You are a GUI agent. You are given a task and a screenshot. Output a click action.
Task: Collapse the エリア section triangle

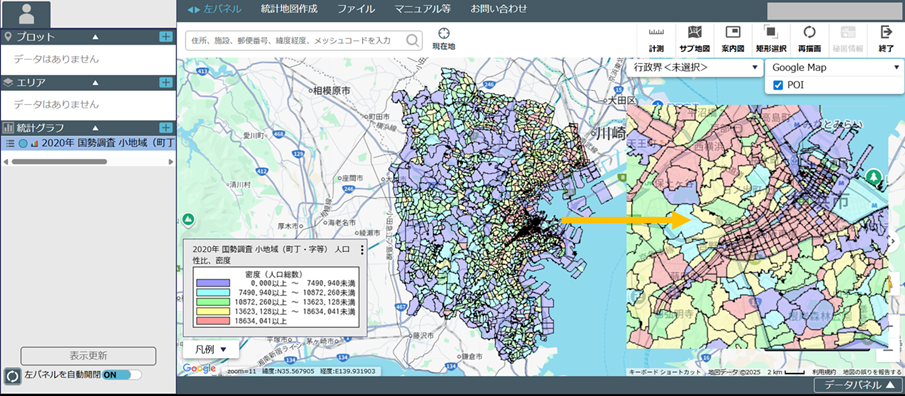point(96,83)
